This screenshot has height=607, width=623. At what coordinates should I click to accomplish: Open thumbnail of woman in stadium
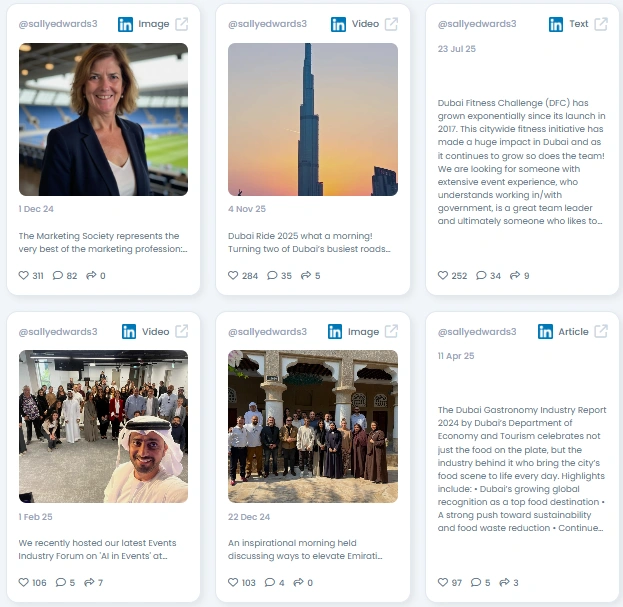coord(103,119)
